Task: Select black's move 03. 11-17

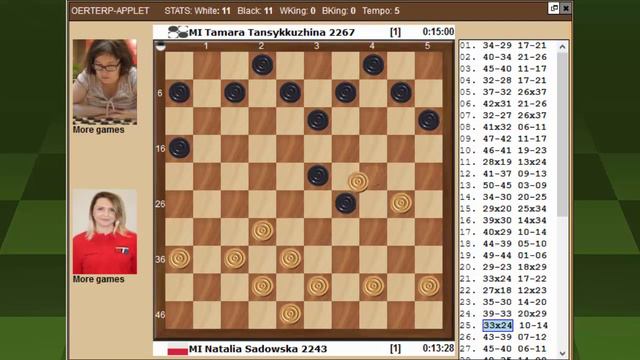Action: [532, 69]
